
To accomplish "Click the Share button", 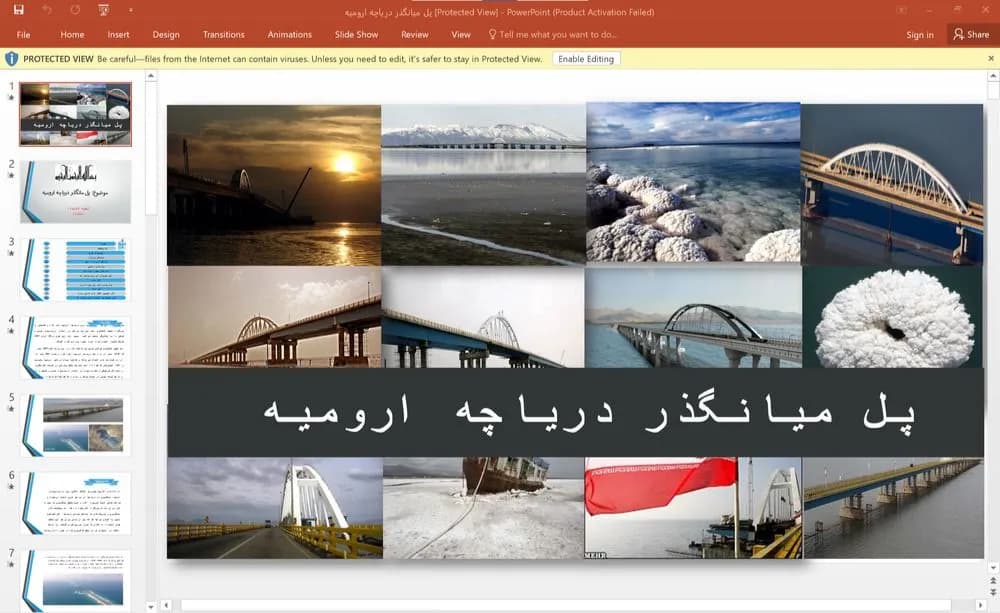I will [971, 34].
